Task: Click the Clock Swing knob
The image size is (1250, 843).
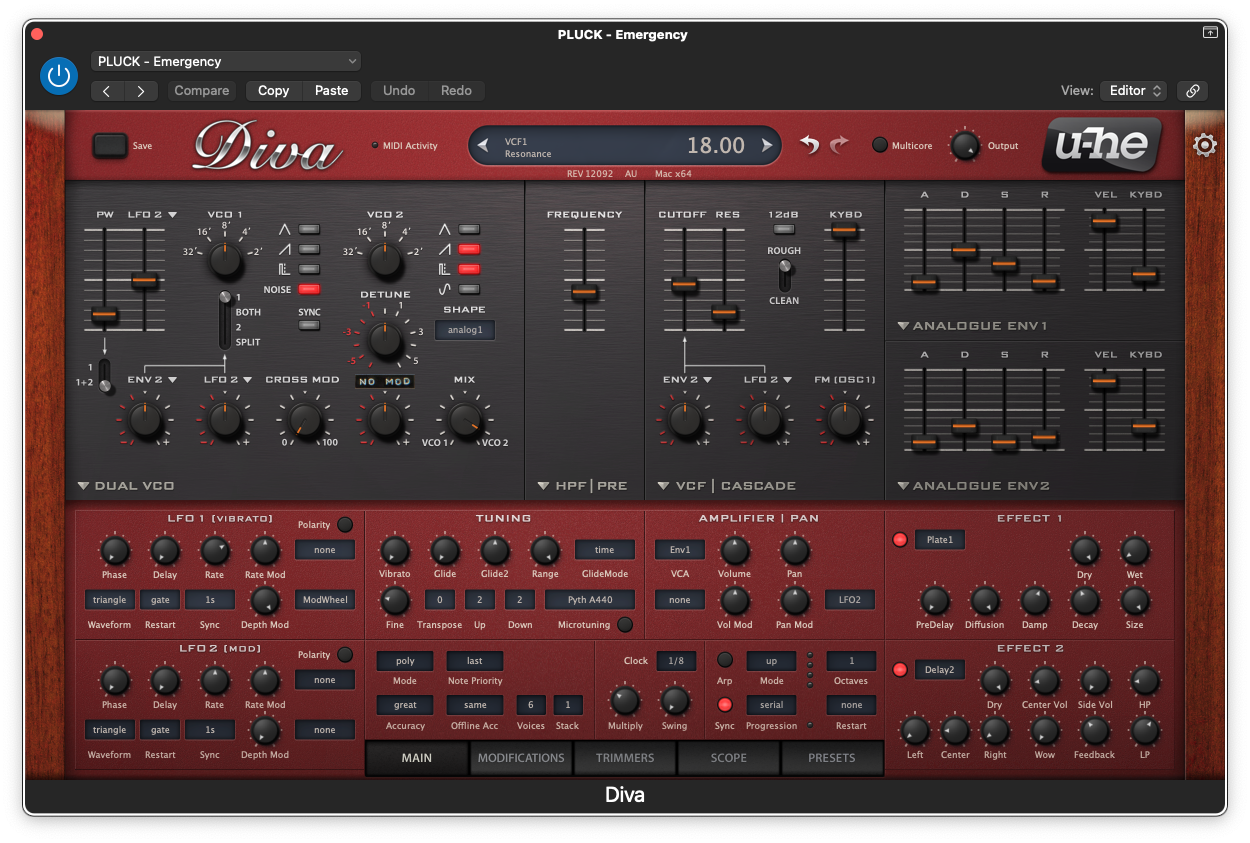Action: (675, 700)
